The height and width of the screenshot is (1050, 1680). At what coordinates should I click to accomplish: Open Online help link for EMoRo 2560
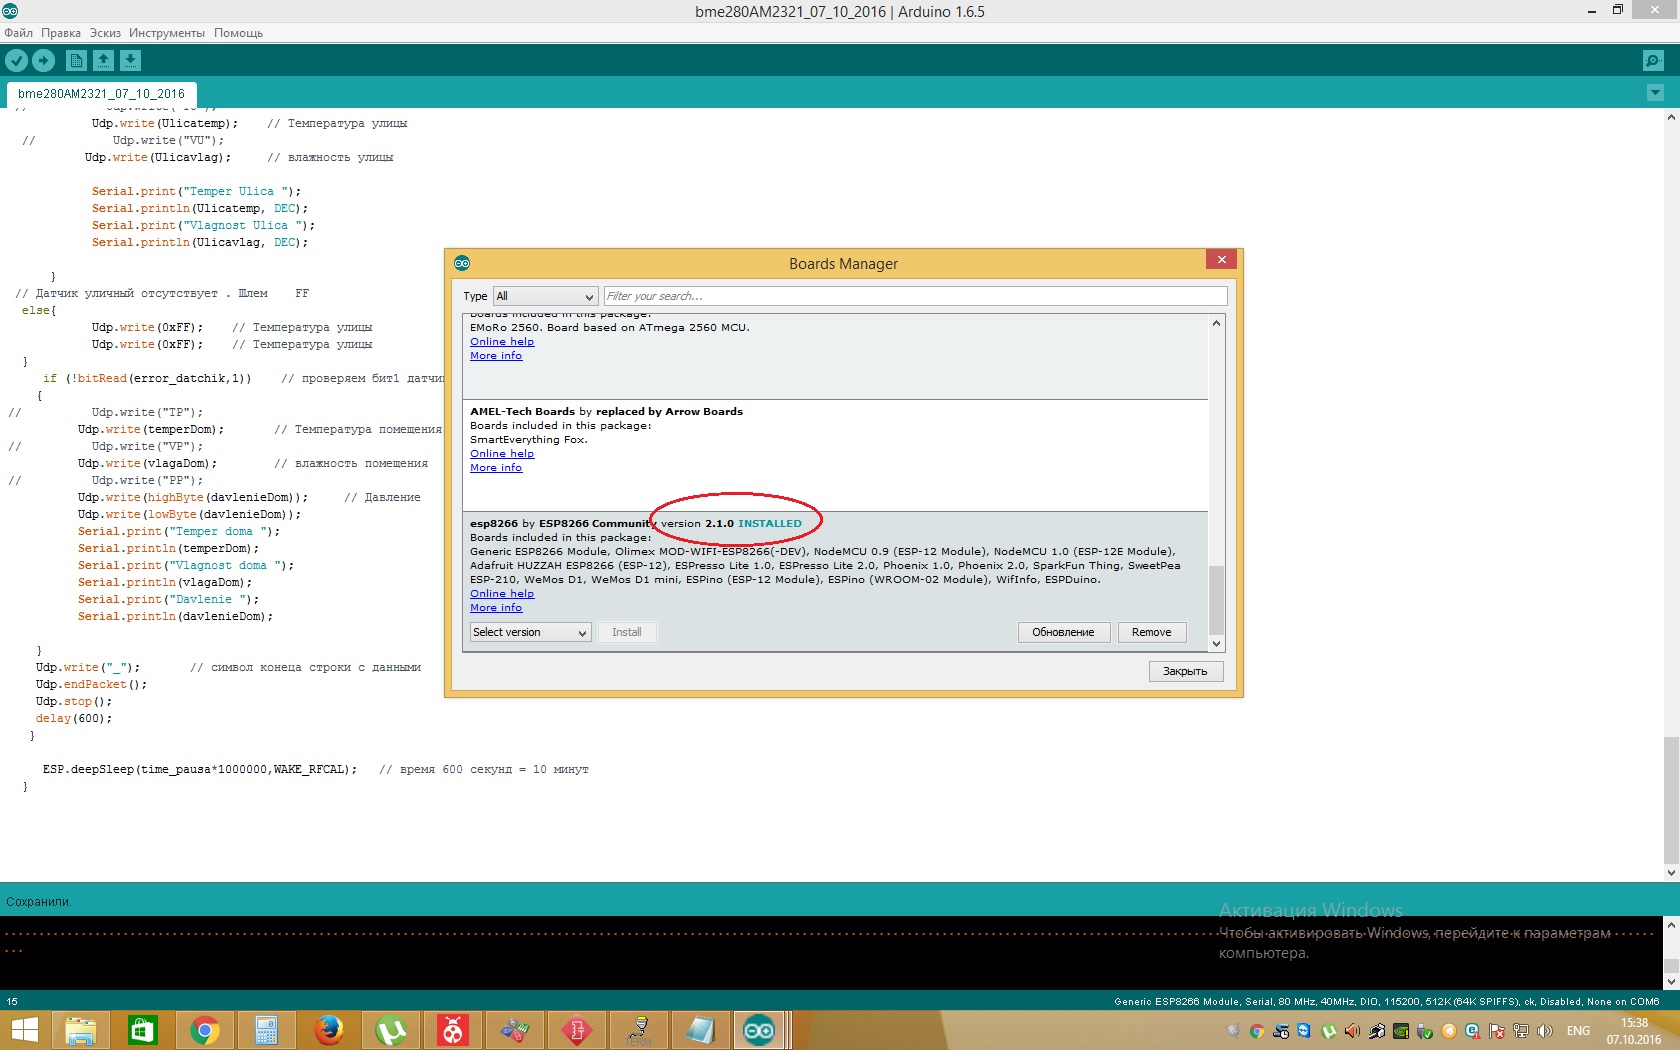pyautogui.click(x=502, y=342)
